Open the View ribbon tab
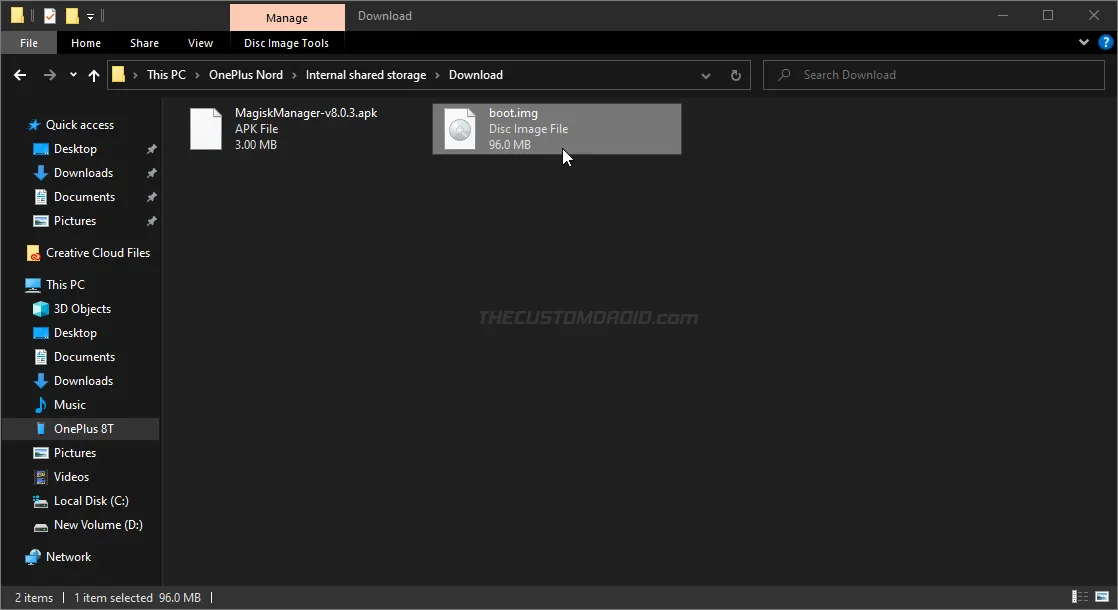Viewport: 1118px width, 610px height. (200, 43)
